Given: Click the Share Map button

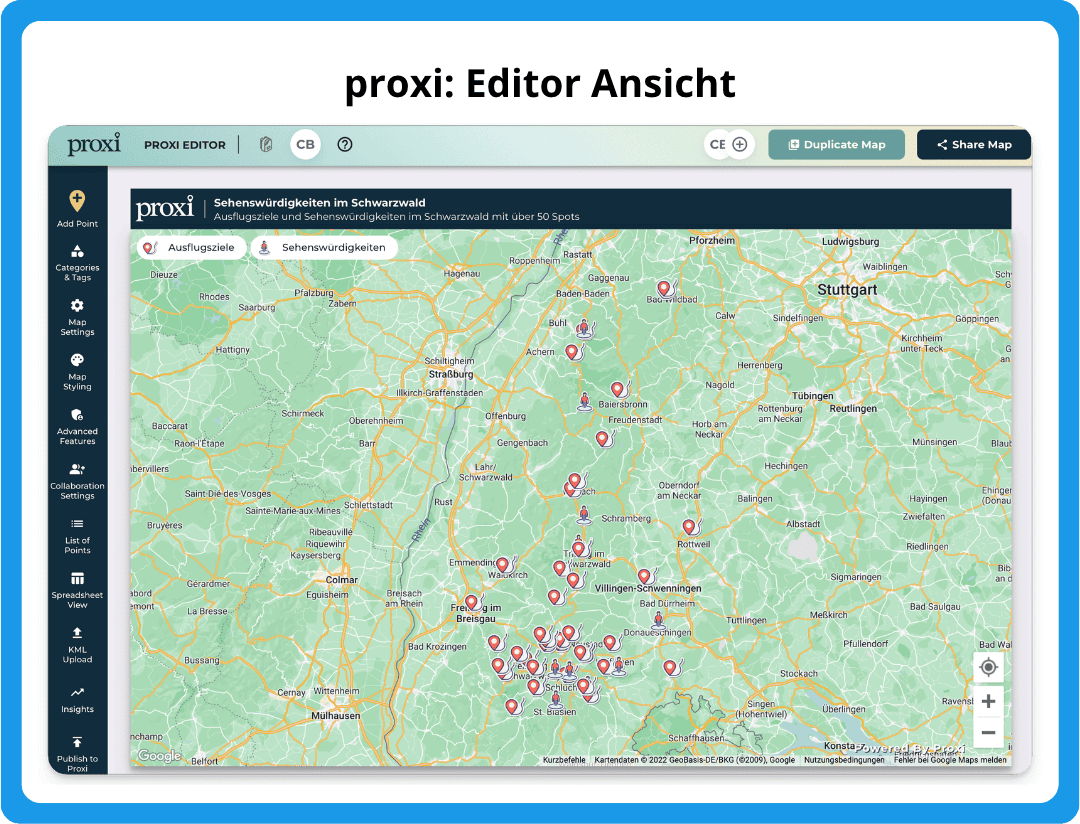Looking at the screenshot, I should (x=974, y=145).
